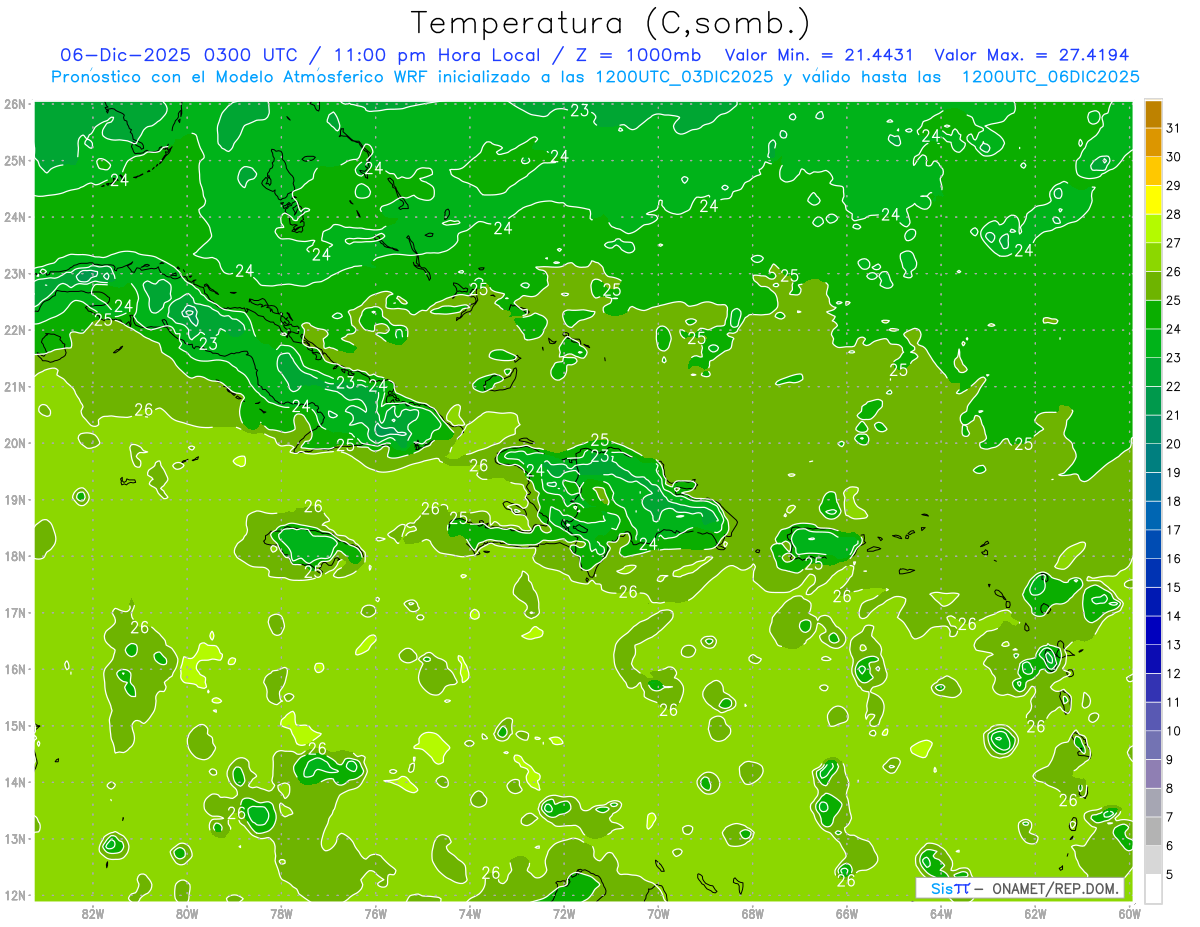
Task: Click the '20N' latitude axis label
Action: click(x=15, y=443)
